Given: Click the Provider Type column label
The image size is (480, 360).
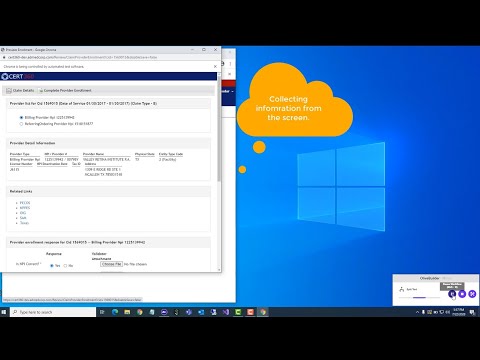Looking at the screenshot, I should (x=20, y=154).
